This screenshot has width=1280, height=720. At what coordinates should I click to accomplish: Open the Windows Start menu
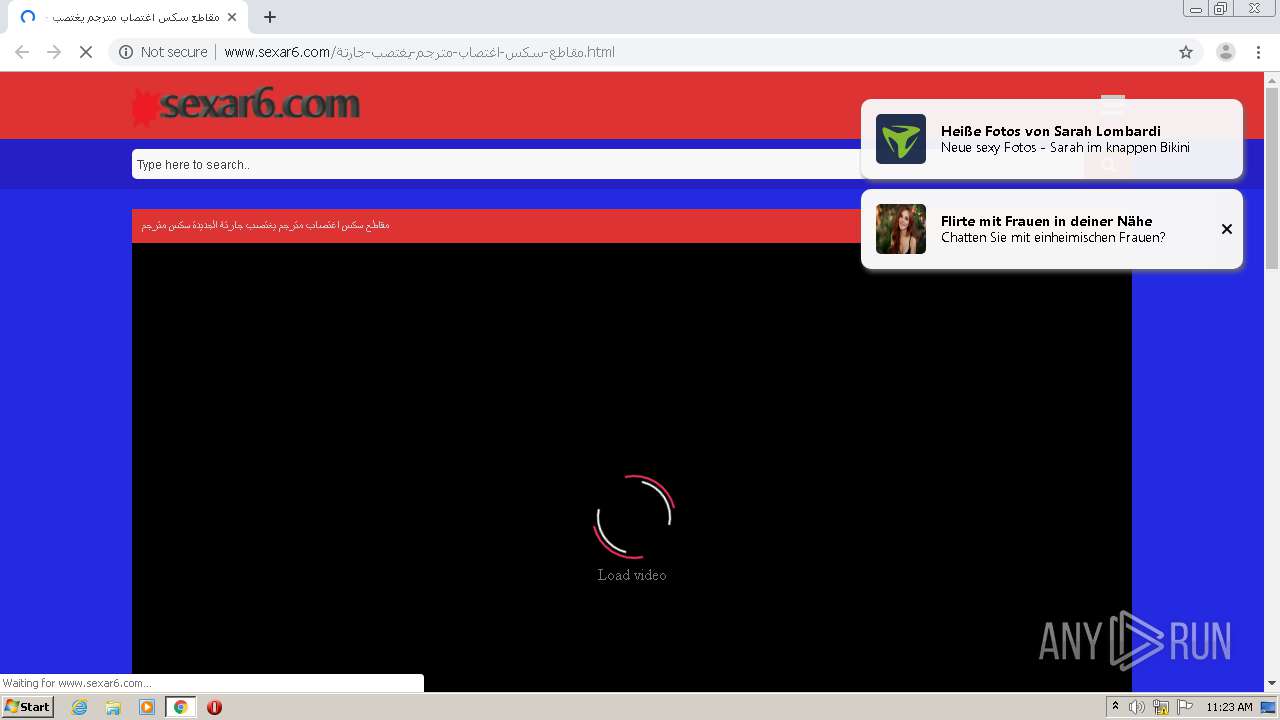point(28,707)
